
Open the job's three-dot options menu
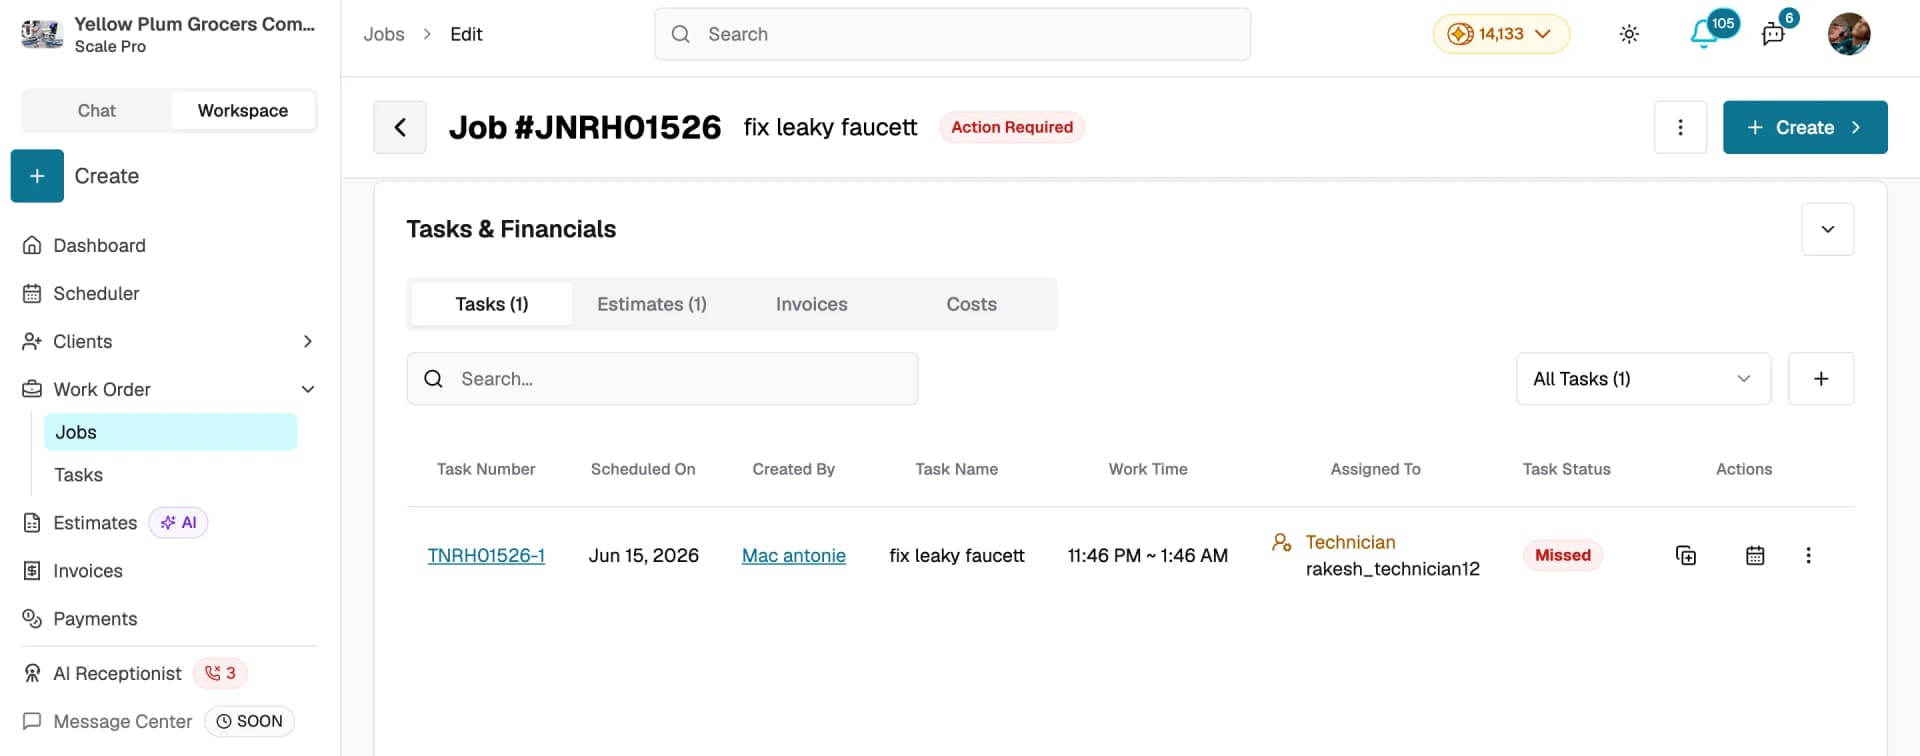pos(1680,127)
